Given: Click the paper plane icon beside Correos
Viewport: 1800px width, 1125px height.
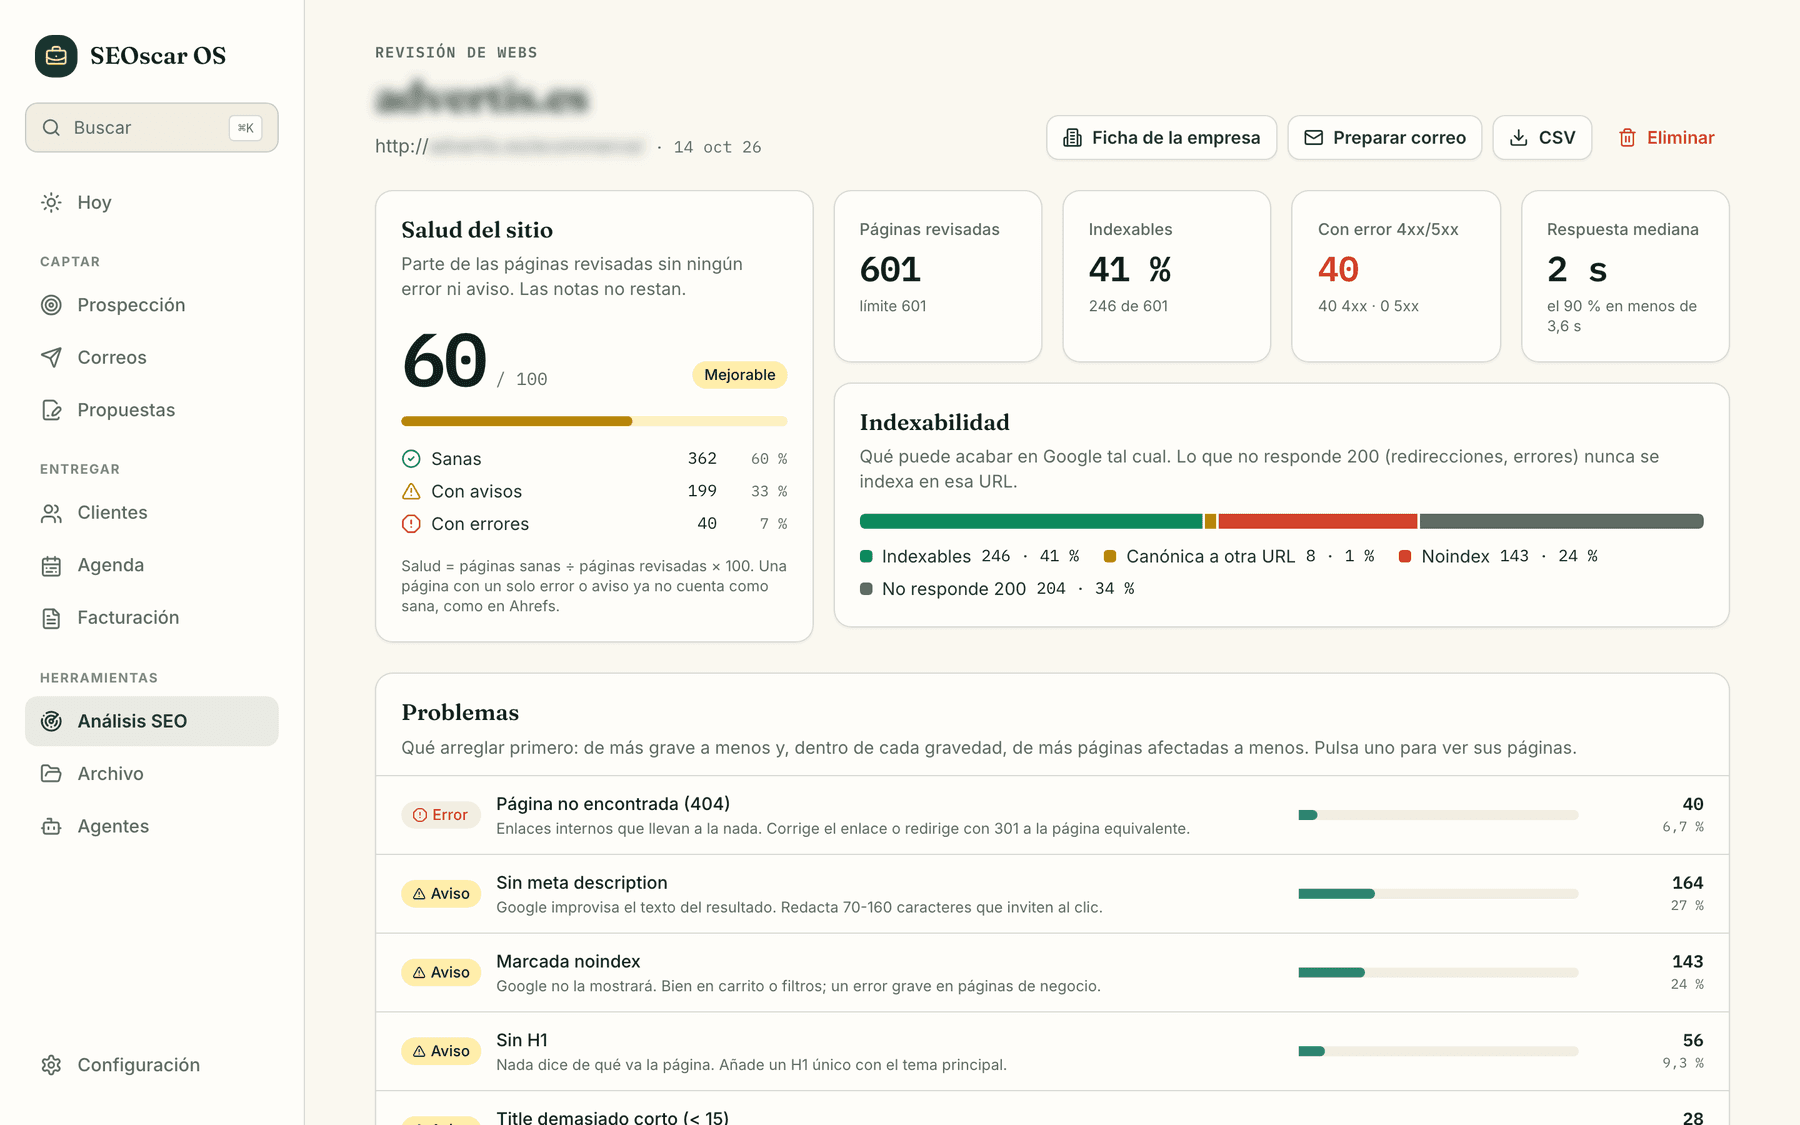Looking at the screenshot, I should click(51, 358).
